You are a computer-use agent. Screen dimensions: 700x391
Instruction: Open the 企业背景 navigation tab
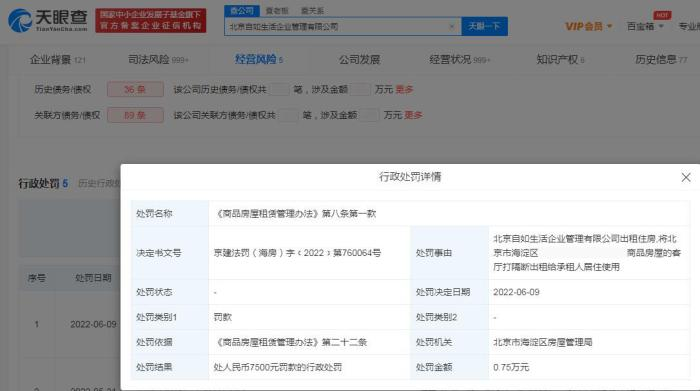coord(57,59)
